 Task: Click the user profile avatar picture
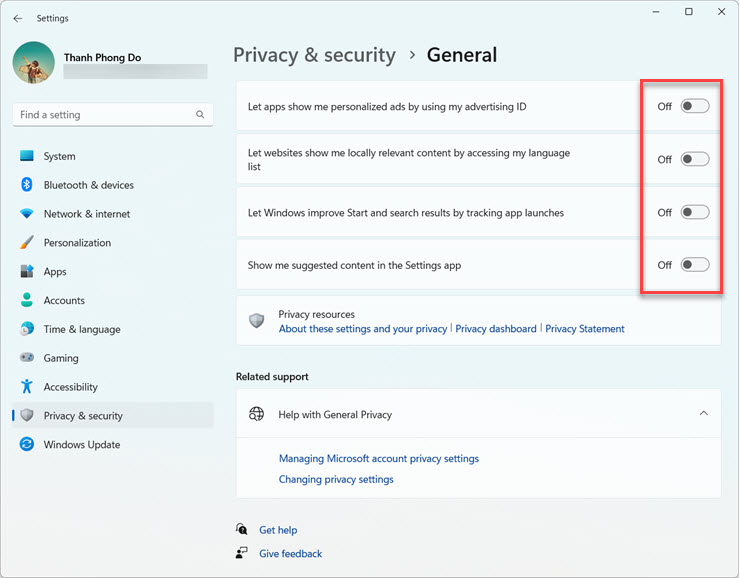point(34,63)
